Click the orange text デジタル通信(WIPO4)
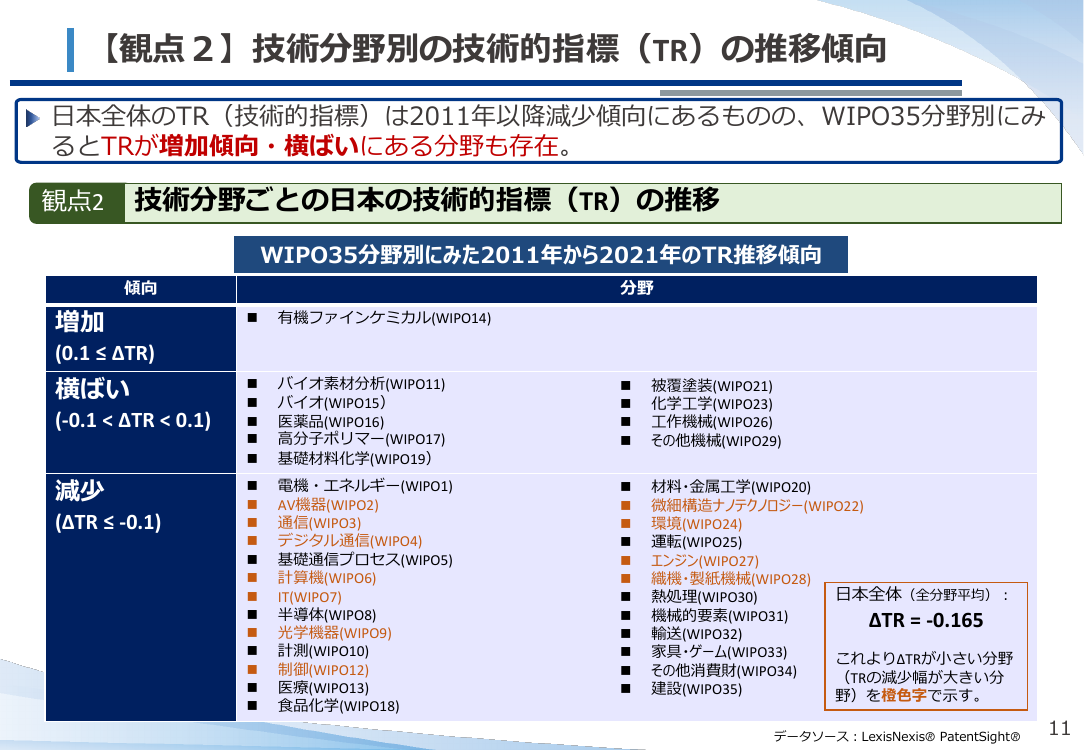Screen dimensions: 1084x750 [x=350, y=541]
